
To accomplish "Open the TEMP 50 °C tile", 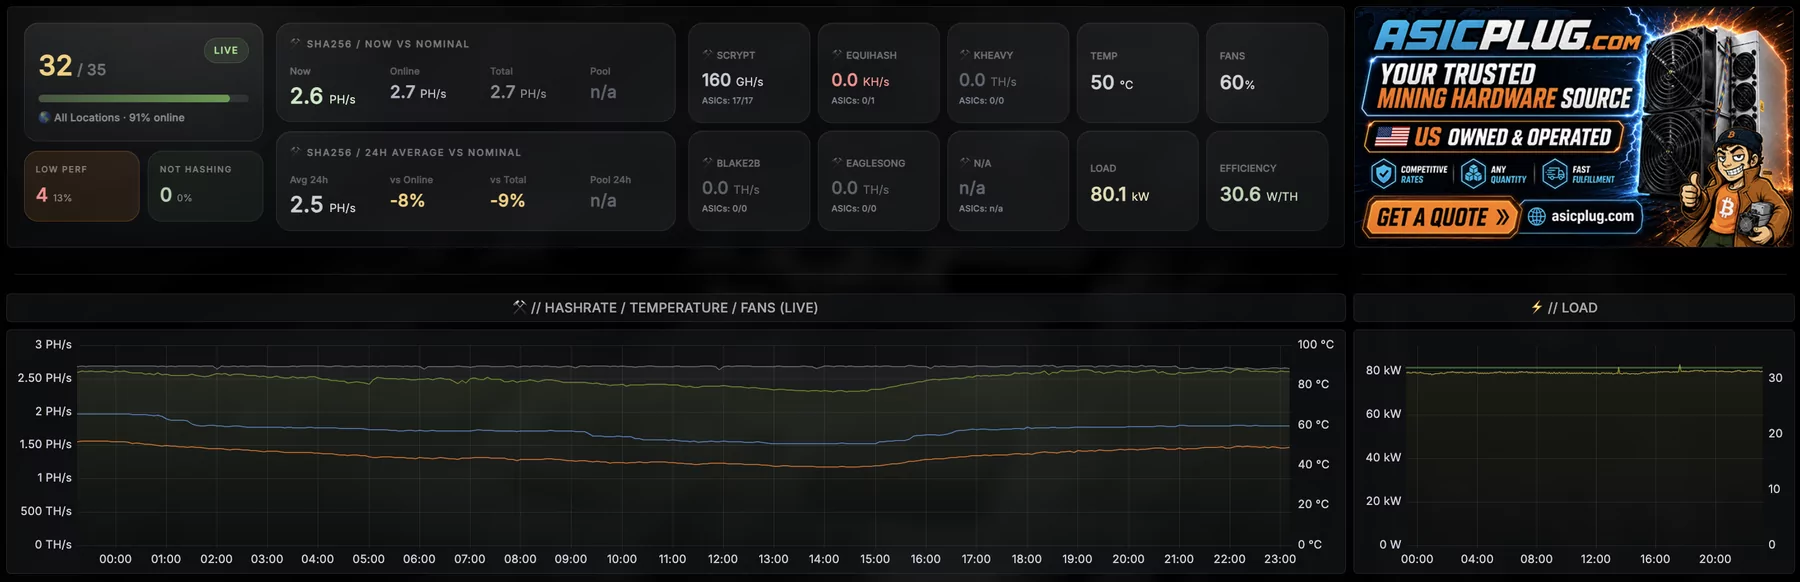I will [x=1137, y=73].
